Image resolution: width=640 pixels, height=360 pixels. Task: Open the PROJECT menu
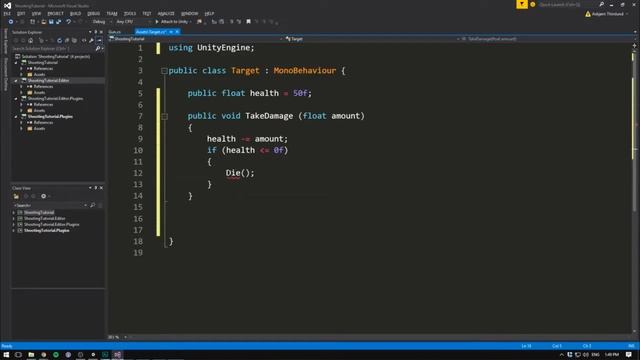pos(55,13)
